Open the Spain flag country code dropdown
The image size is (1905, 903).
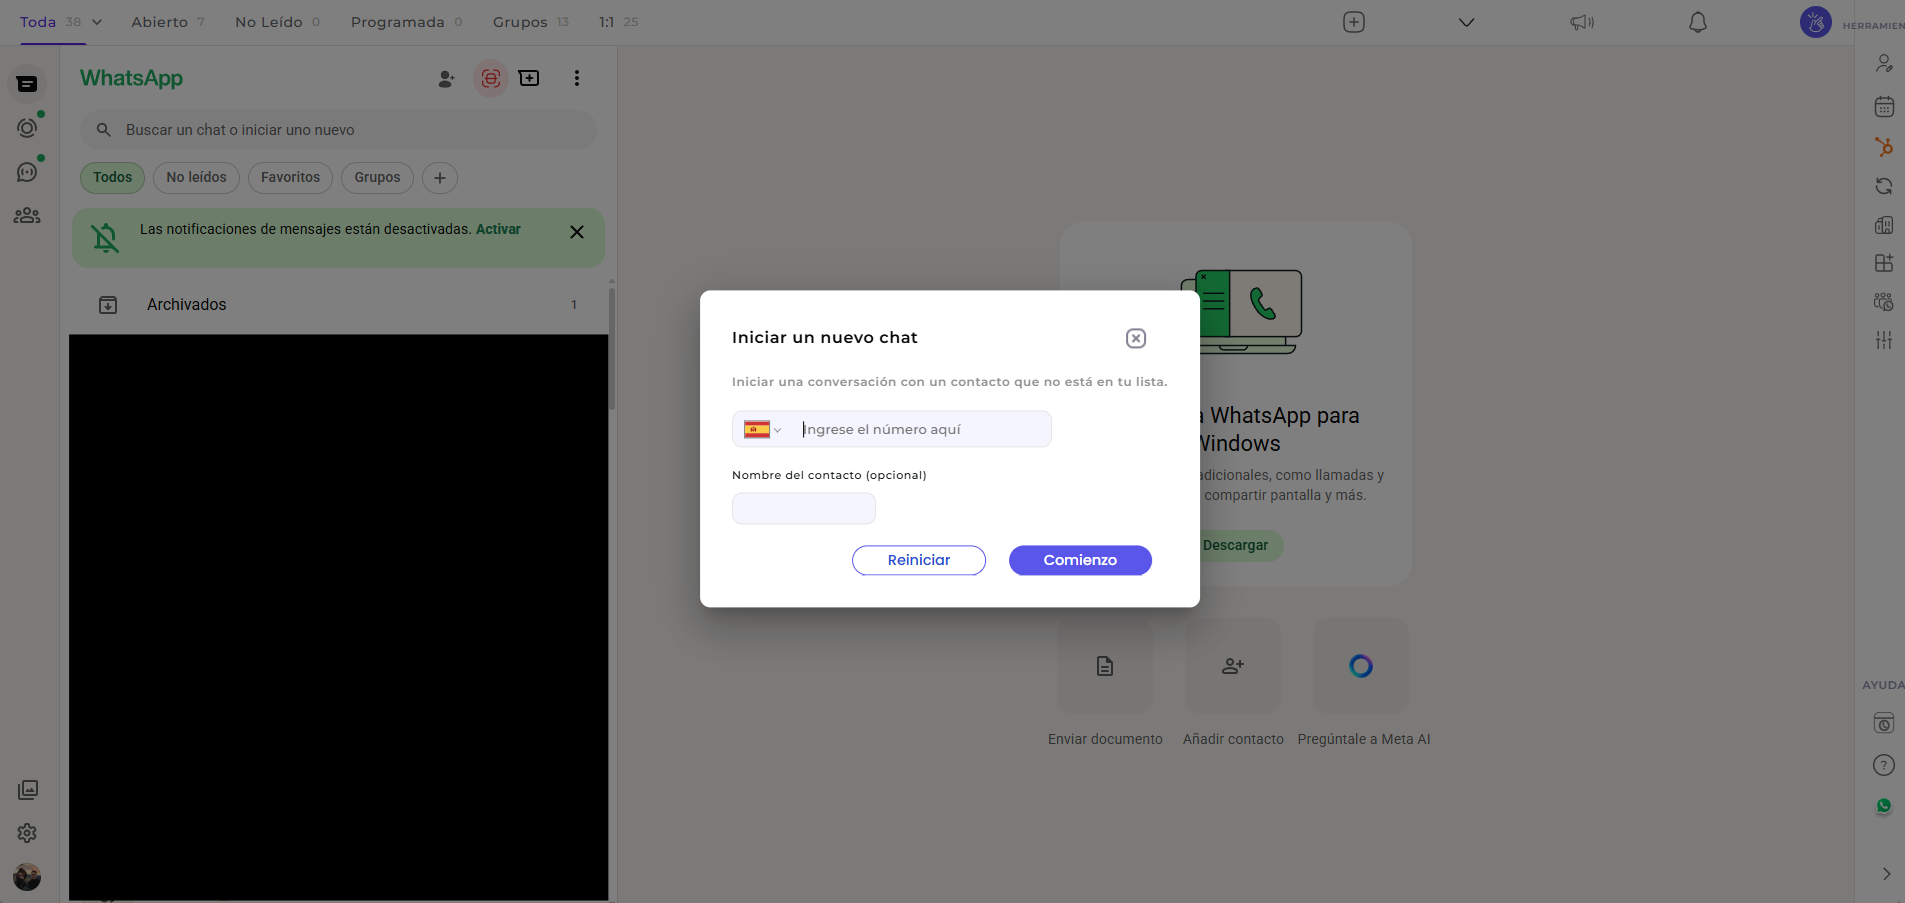pyautogui.click(x=762, y=430)
